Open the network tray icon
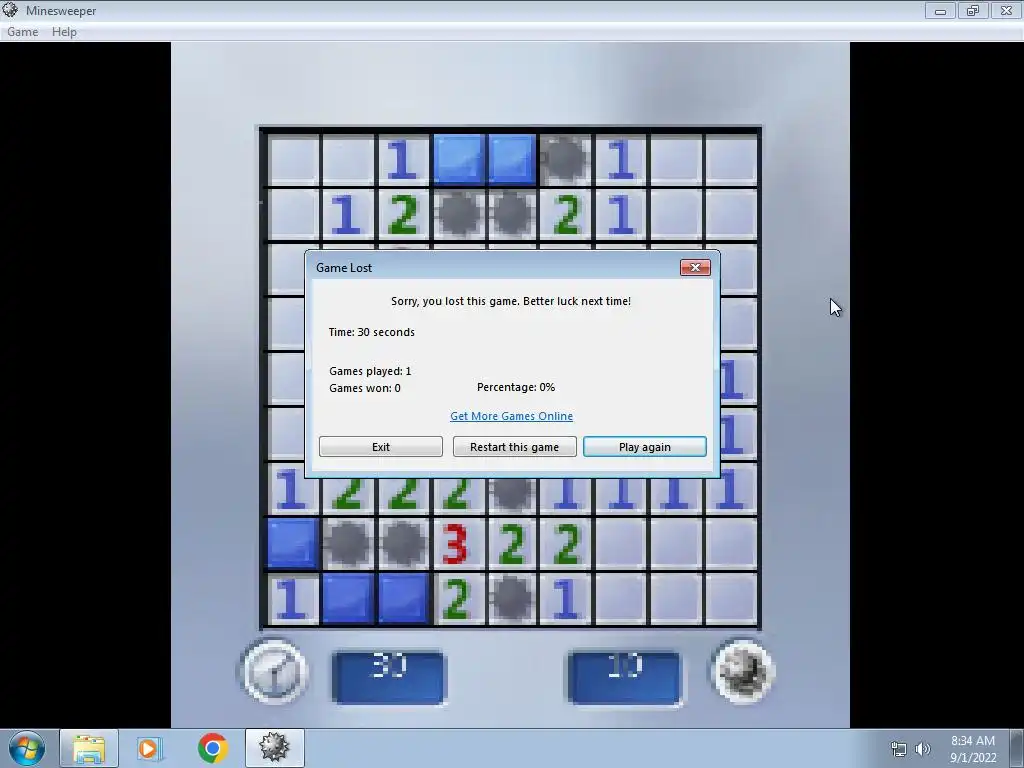The image size is (1024, 768). tap(899, 749)
